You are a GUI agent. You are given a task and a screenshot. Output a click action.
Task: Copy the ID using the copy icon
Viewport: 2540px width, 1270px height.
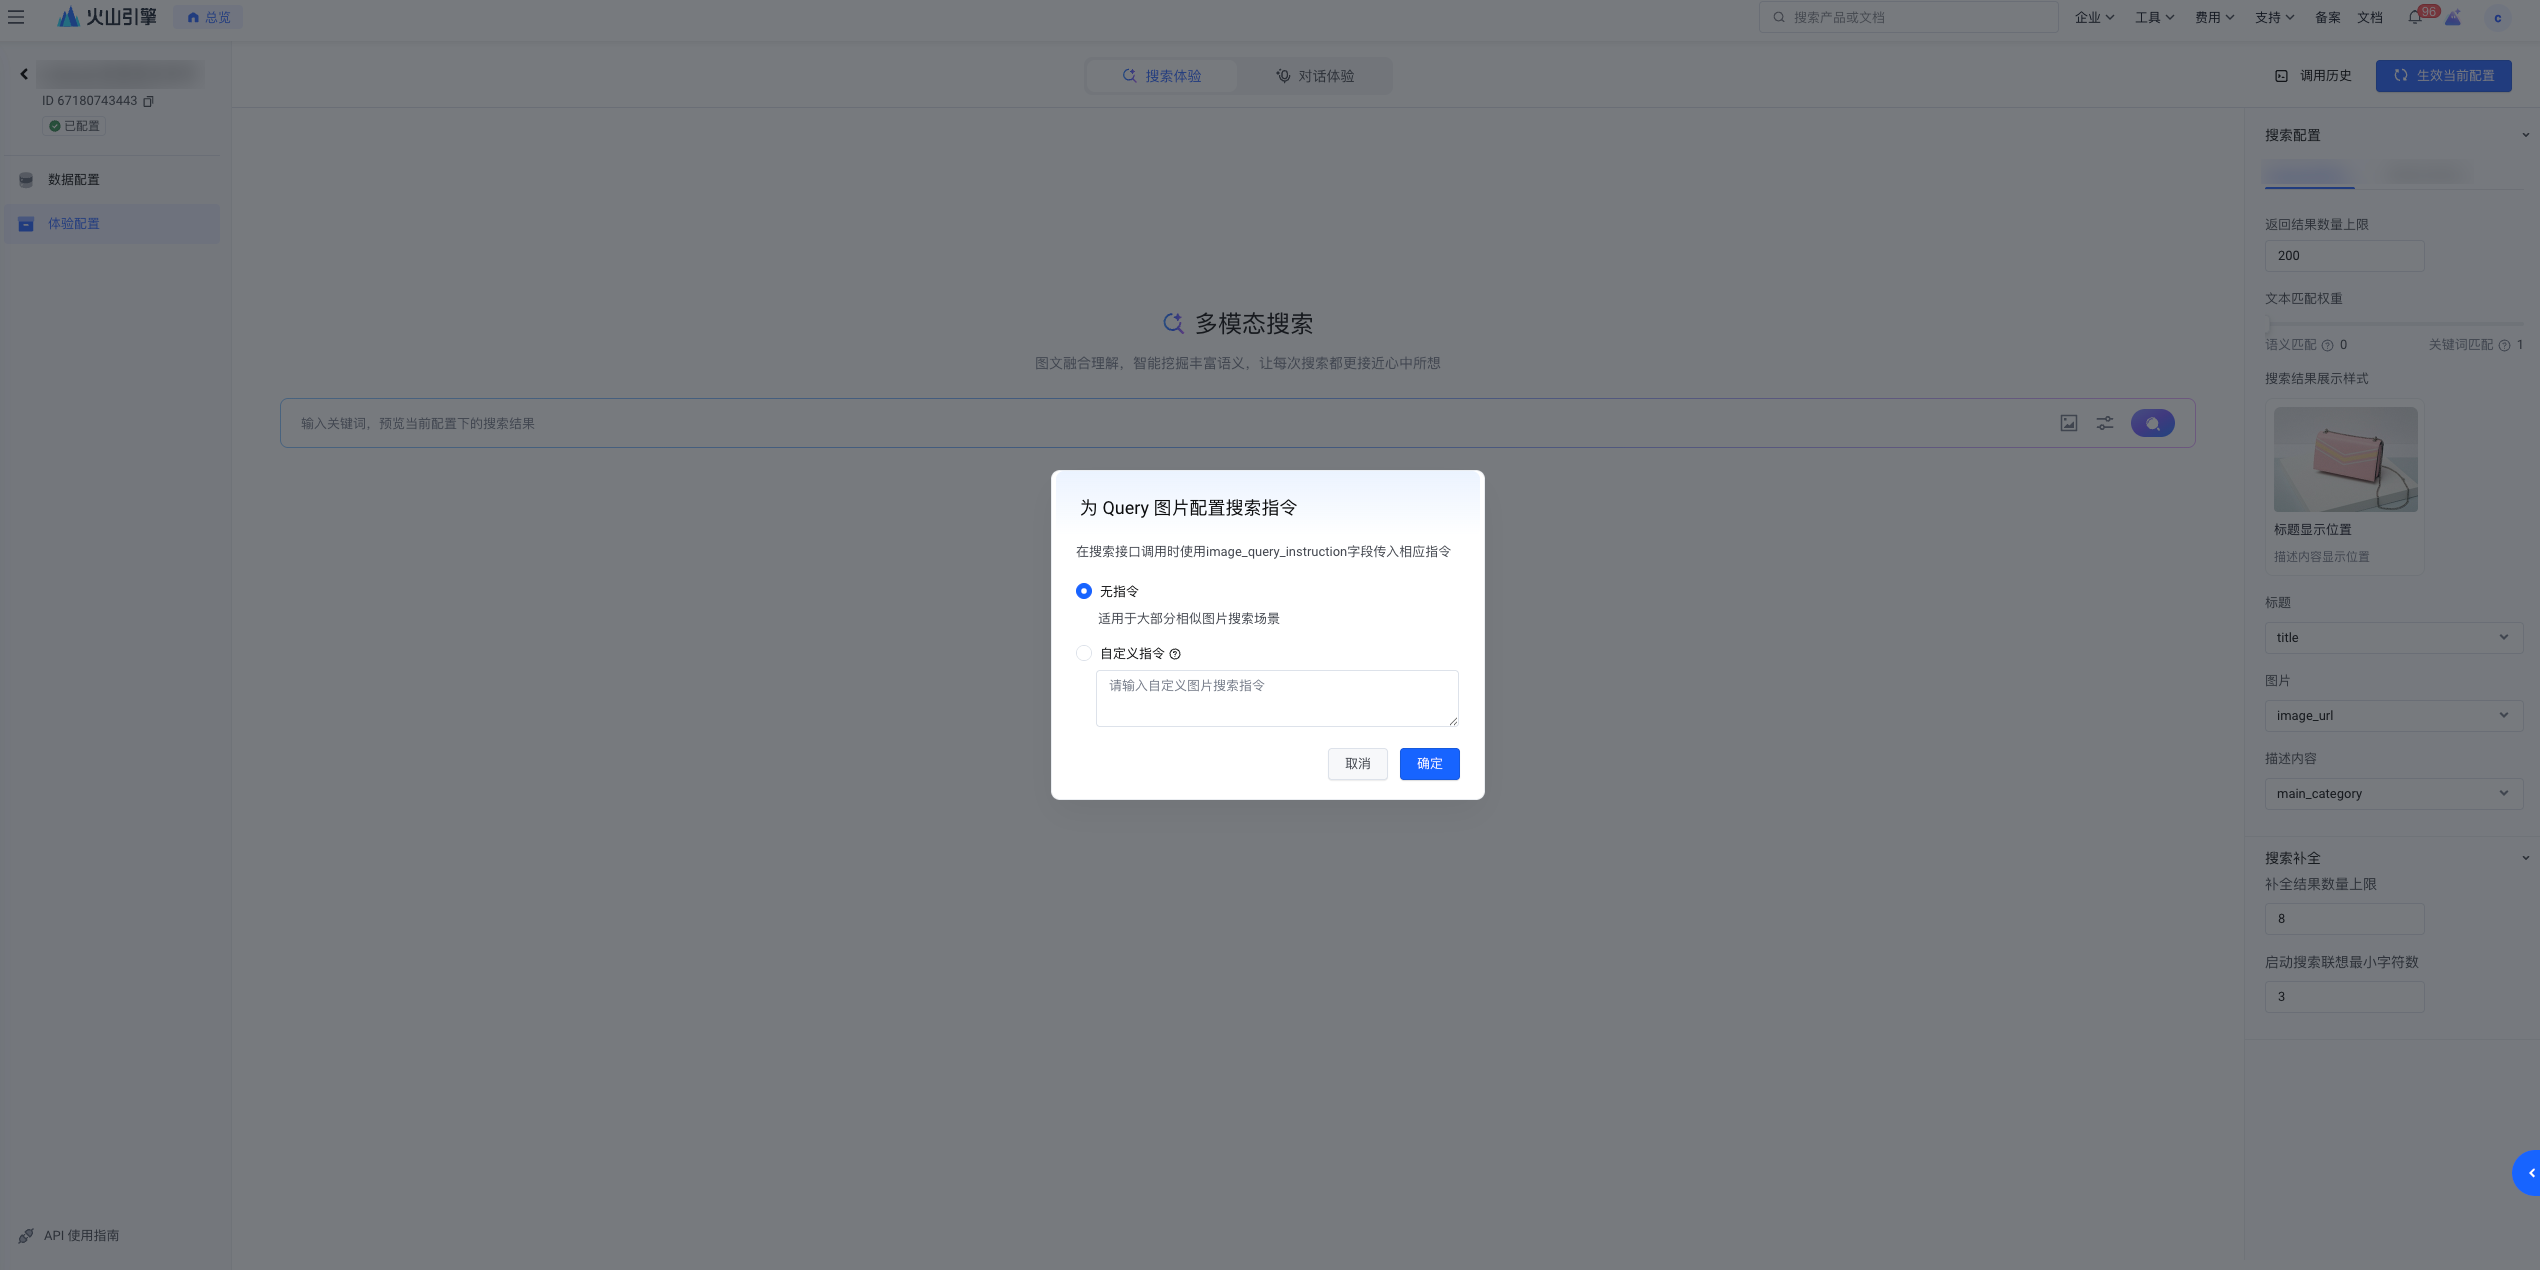[147, 101]
